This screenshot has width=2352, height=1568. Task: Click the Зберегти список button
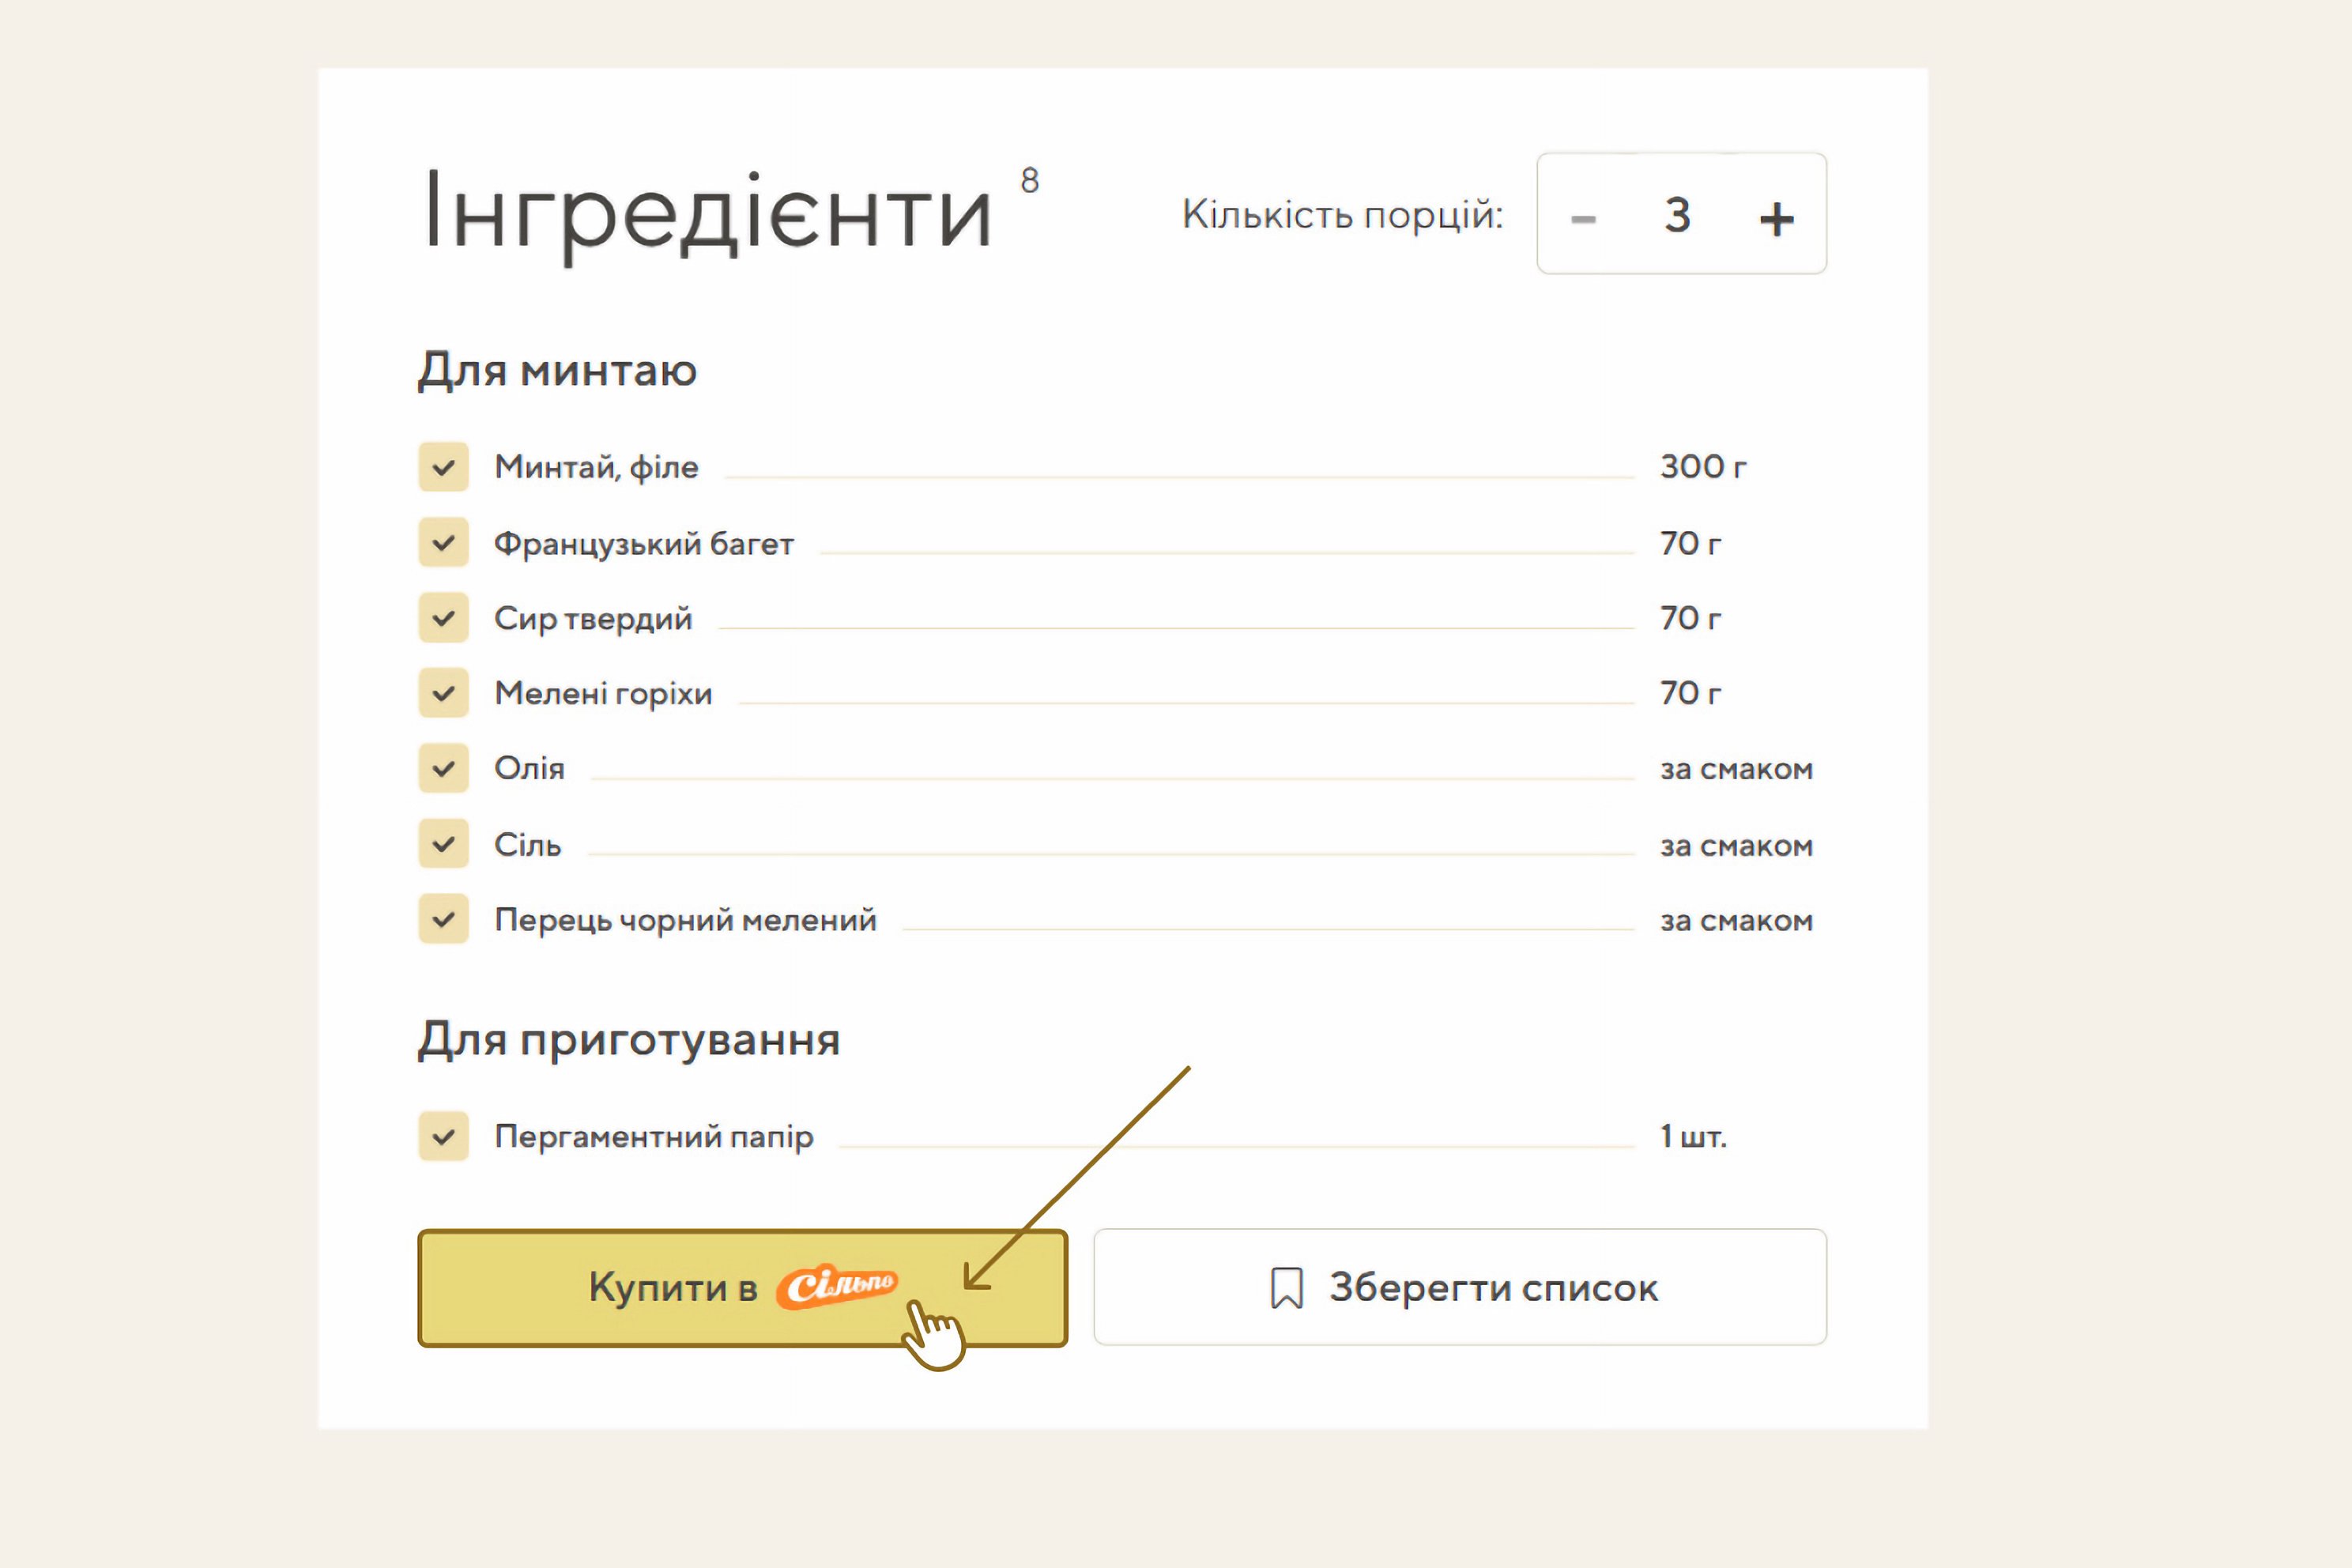pos(1460,1287)
